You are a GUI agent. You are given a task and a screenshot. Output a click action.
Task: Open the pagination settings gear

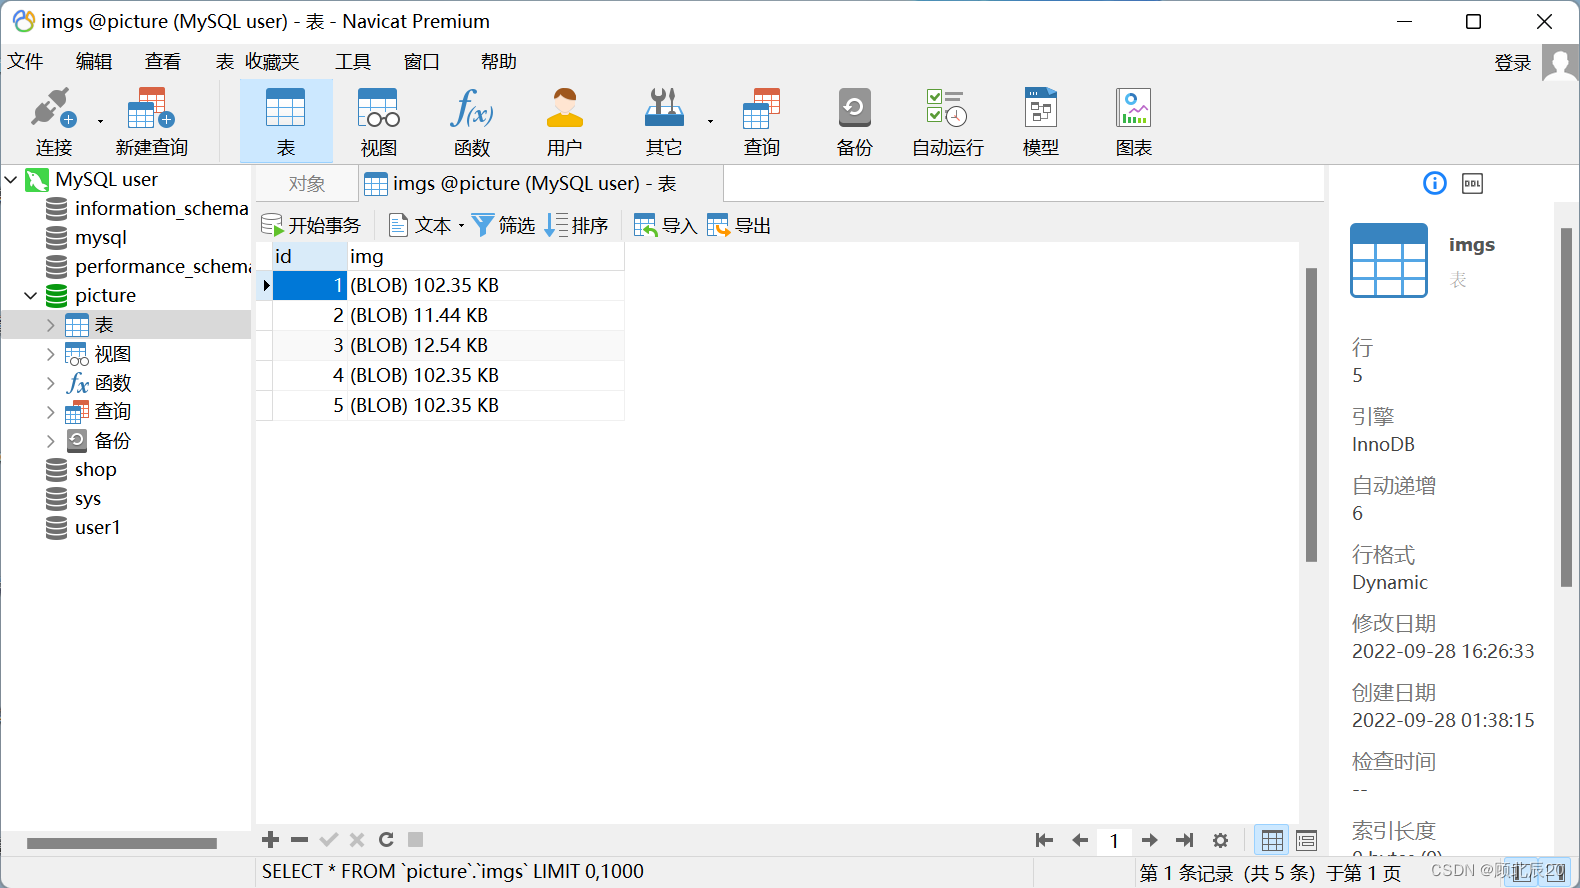(1220, 840)
